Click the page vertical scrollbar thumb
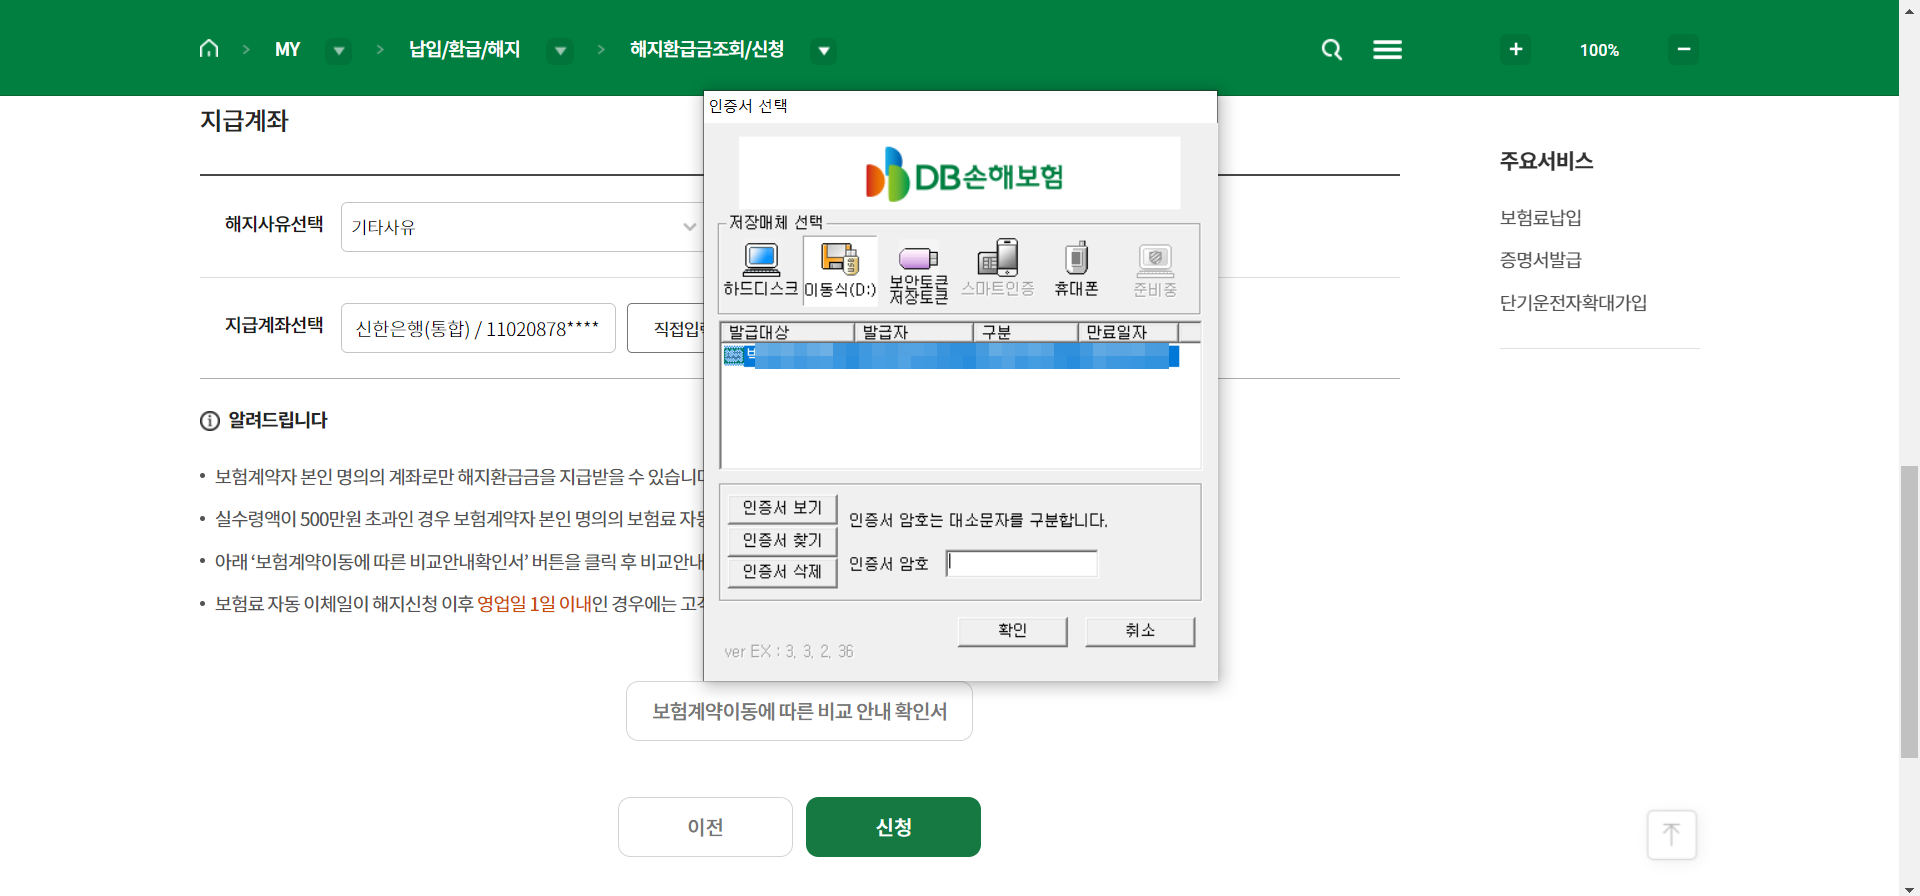The width and height of the screenshot is (1920, 896). pos(1909,612)
